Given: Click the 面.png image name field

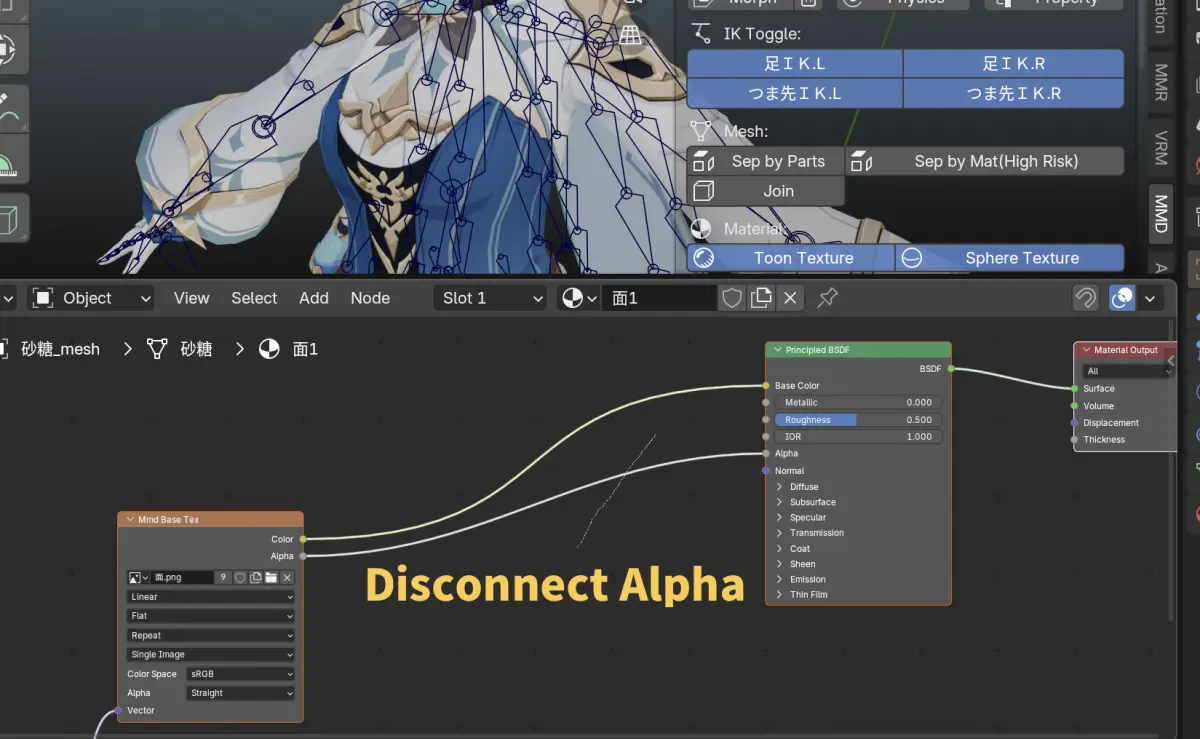Looking at the screenshot, I should [182, 578].
